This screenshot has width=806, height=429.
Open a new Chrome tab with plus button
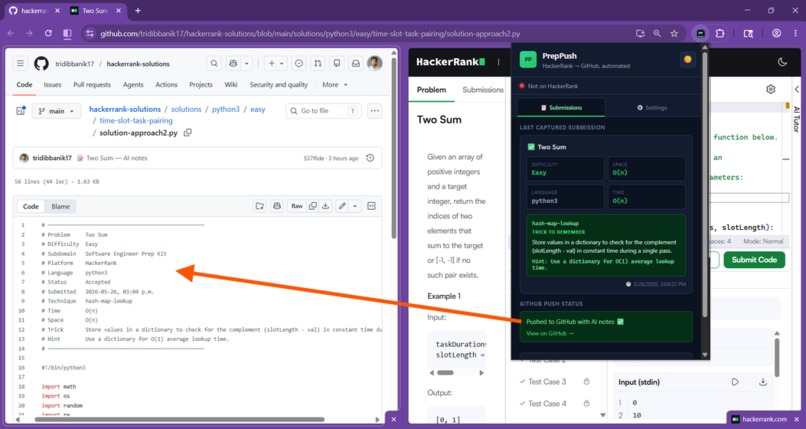pyautogui.click(x=138, y=10)
